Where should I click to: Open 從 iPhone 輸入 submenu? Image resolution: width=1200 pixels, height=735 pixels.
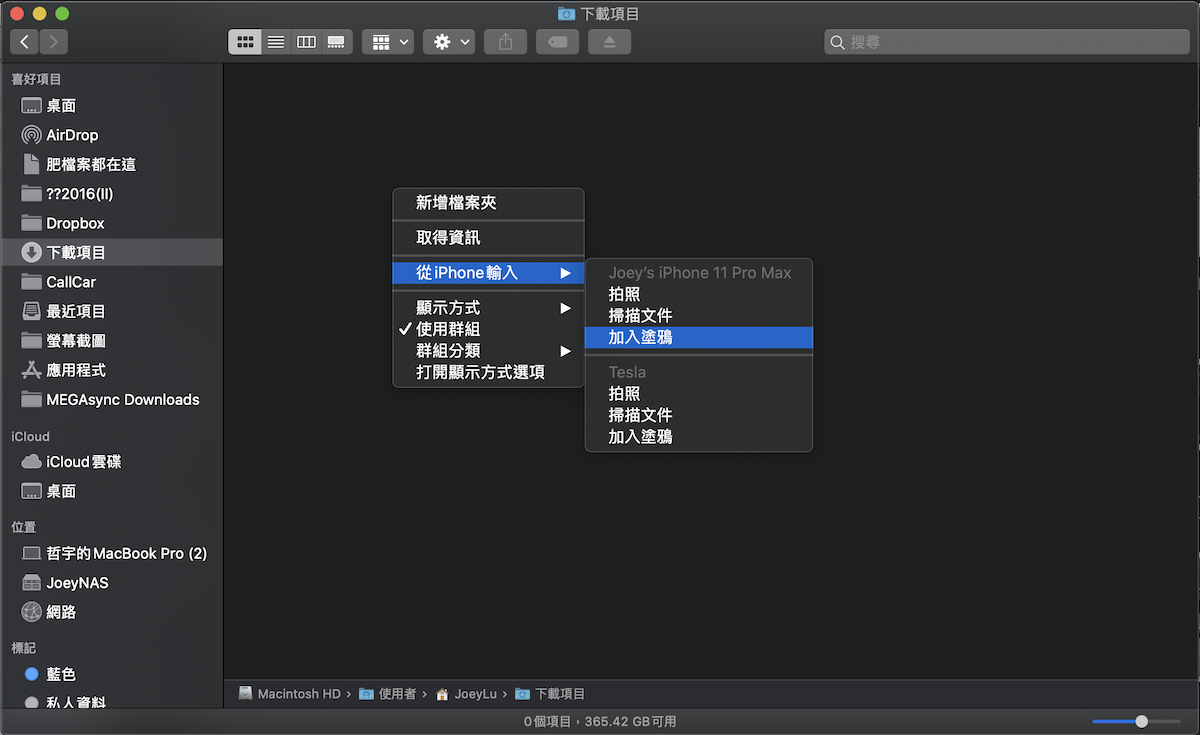tap(488, 273)
